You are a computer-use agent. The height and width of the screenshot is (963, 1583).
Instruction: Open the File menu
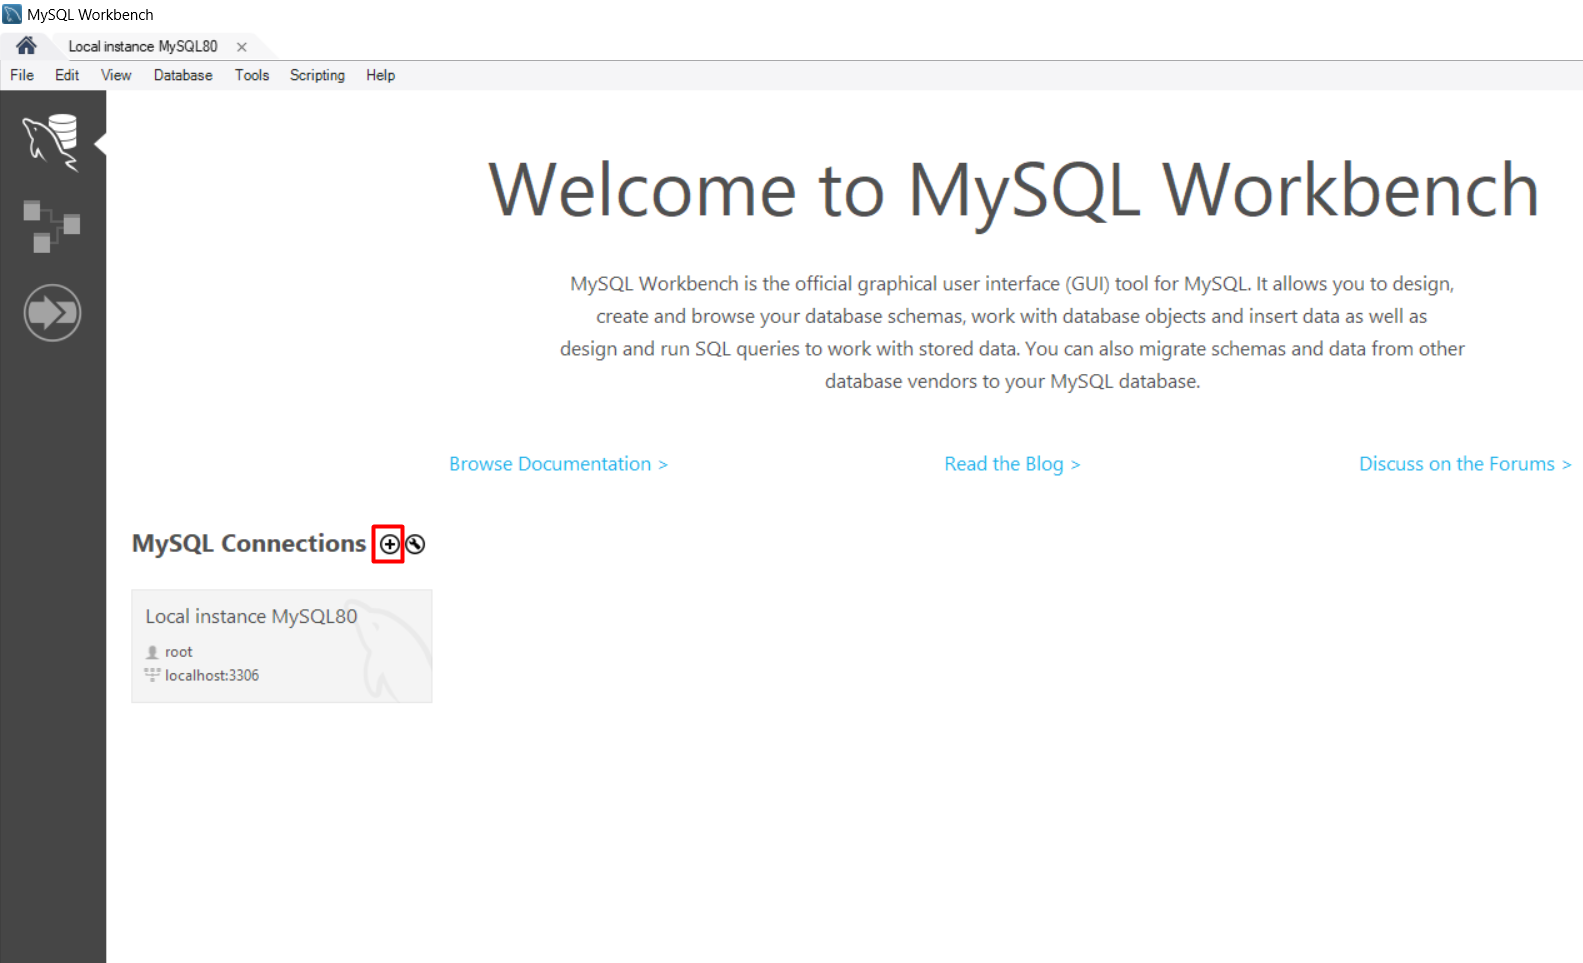[x=22, y=75]
